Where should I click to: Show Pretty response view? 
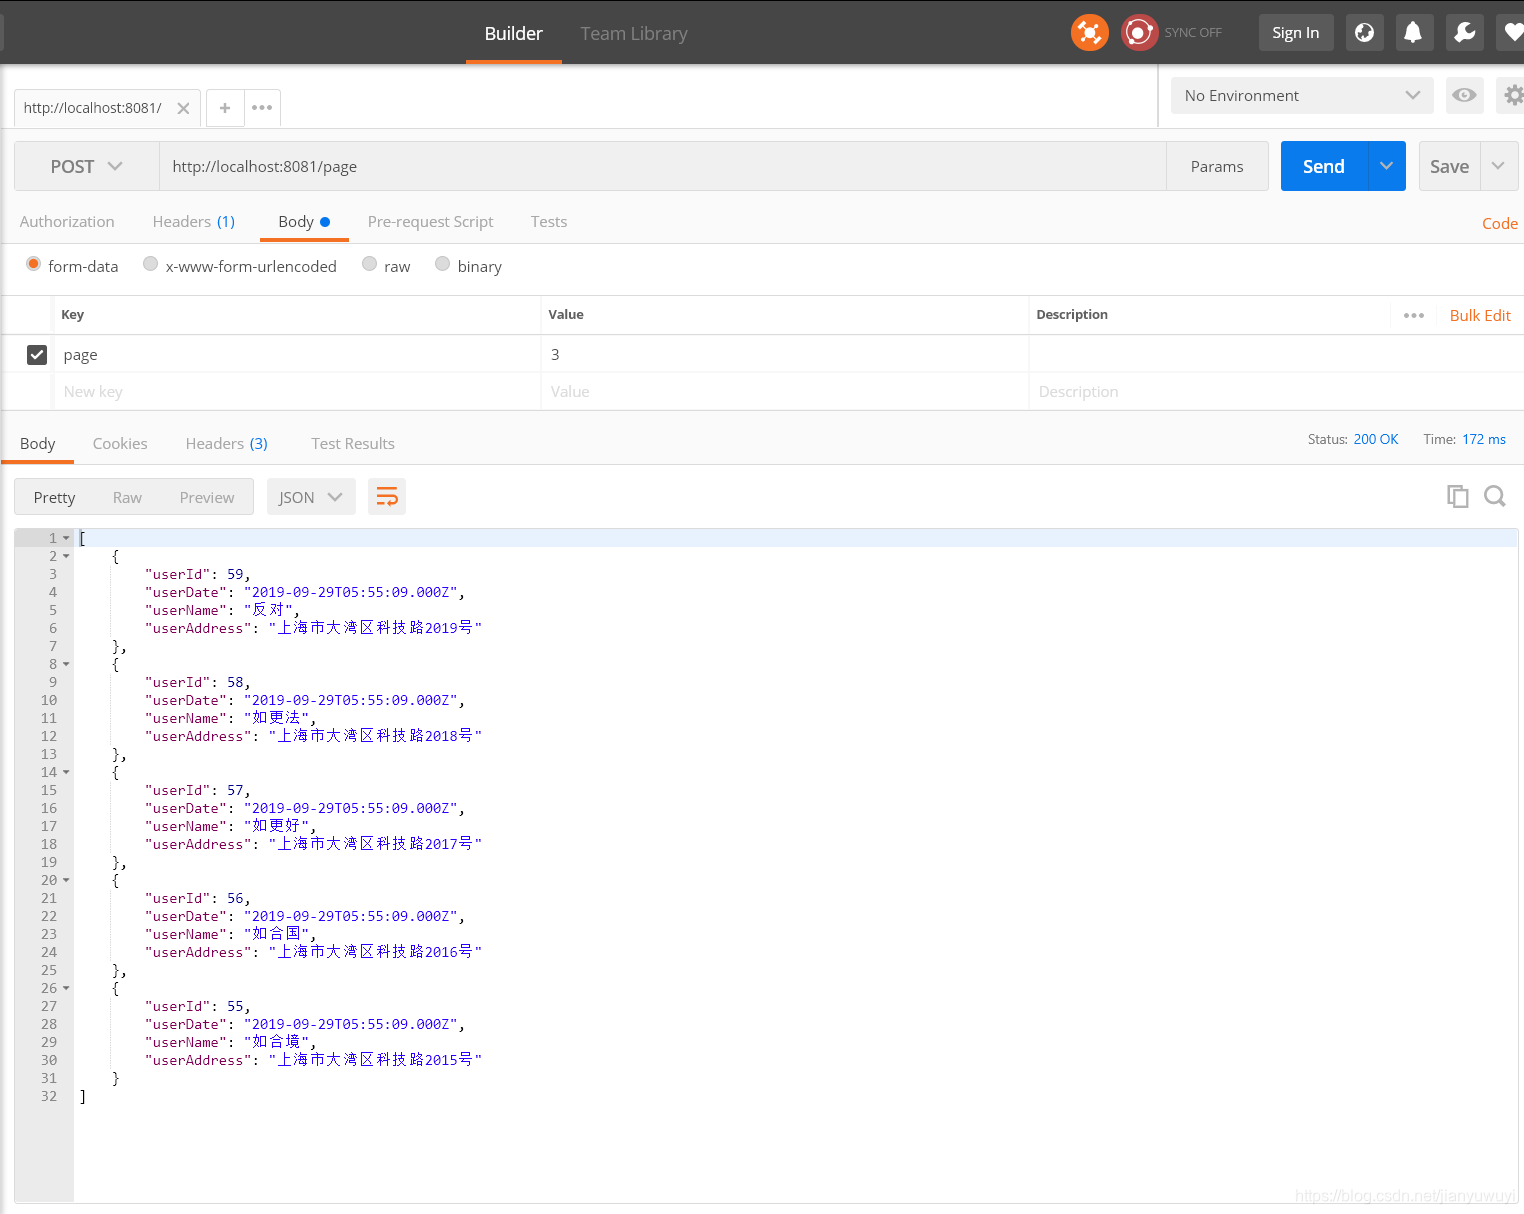click(x=54, y=497)
